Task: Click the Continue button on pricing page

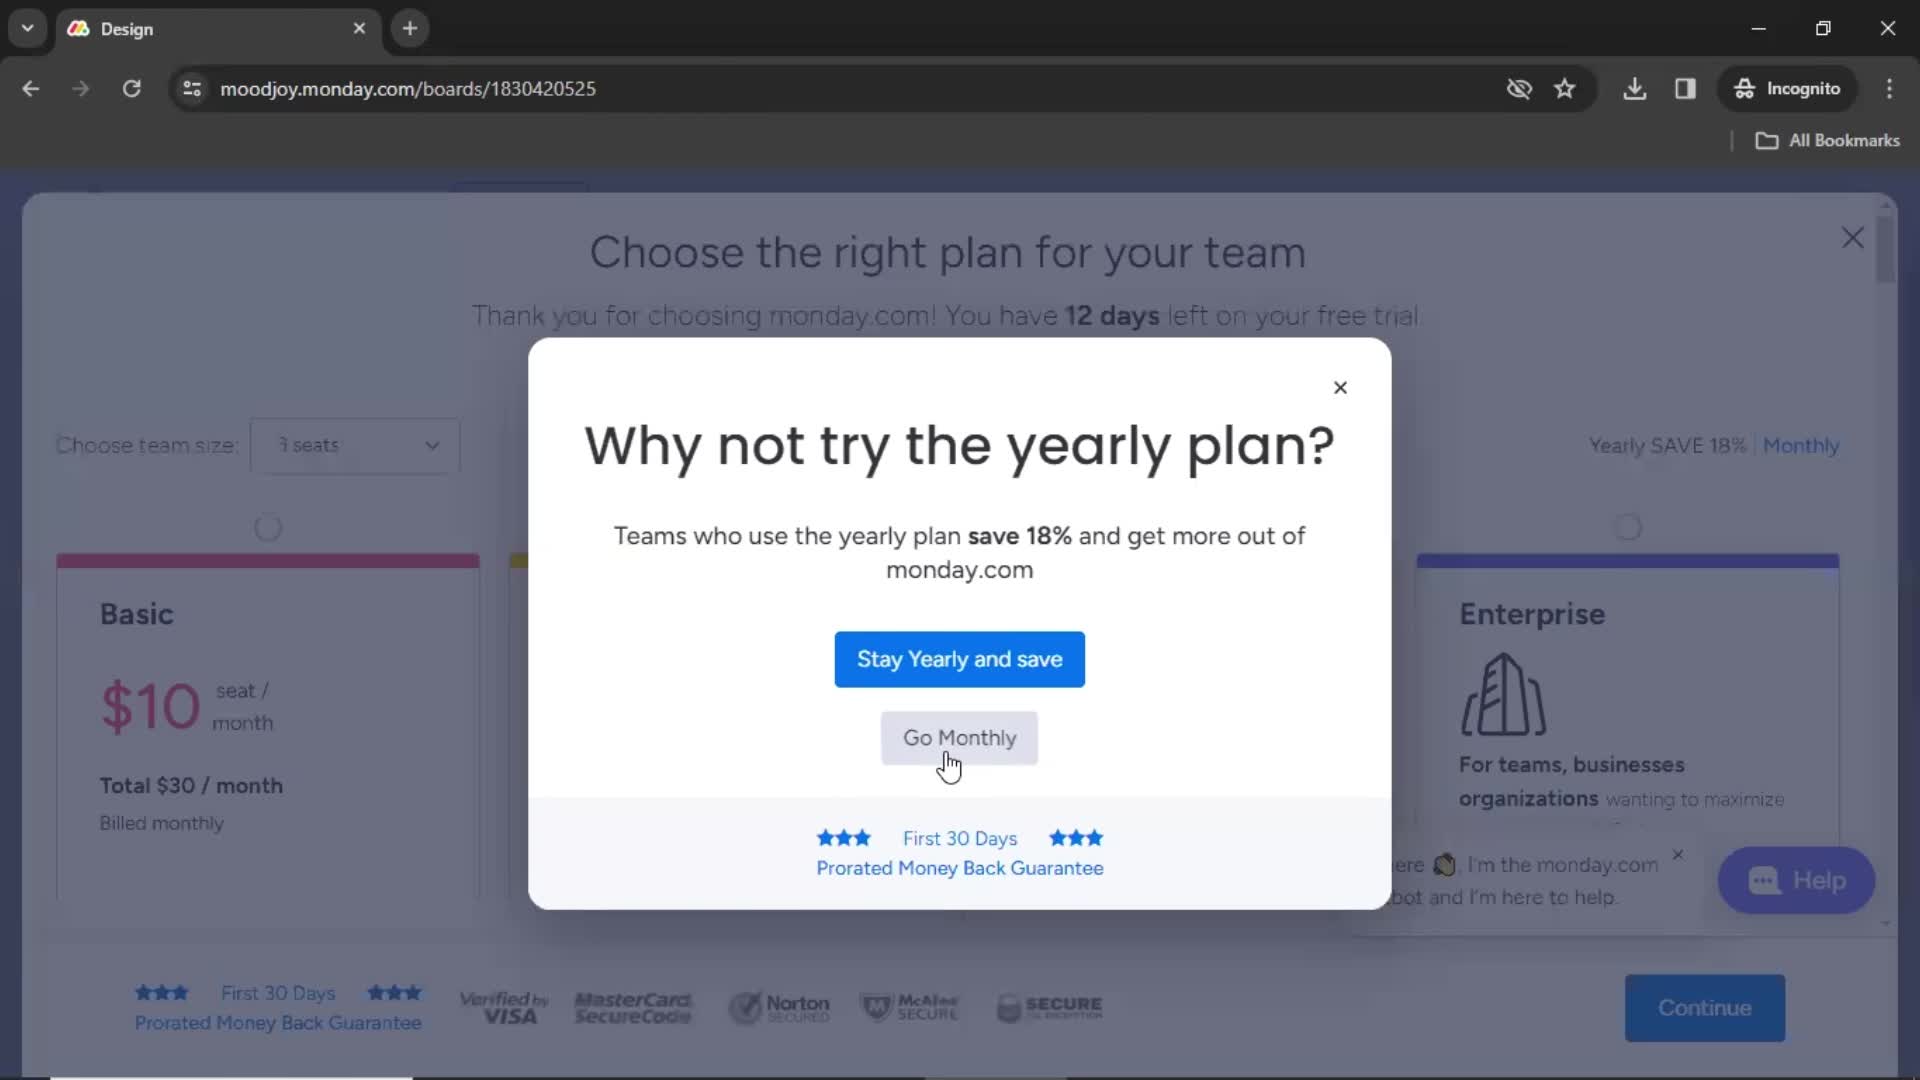Action: click(x=1705, y=1007)
